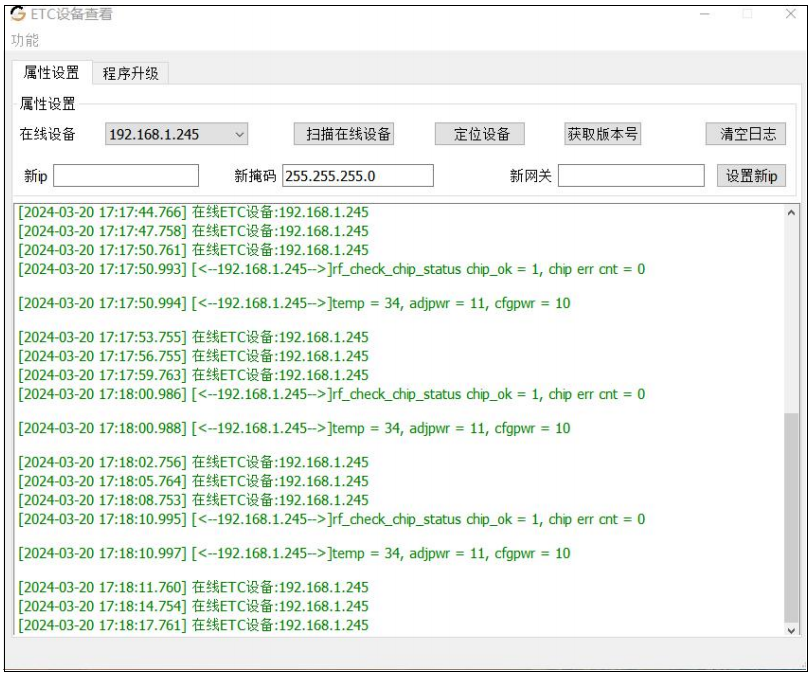This screenshot has width=812, height=676.
Task: Select log line timestamped 17:18:17.761
Action: coord(194,625)
